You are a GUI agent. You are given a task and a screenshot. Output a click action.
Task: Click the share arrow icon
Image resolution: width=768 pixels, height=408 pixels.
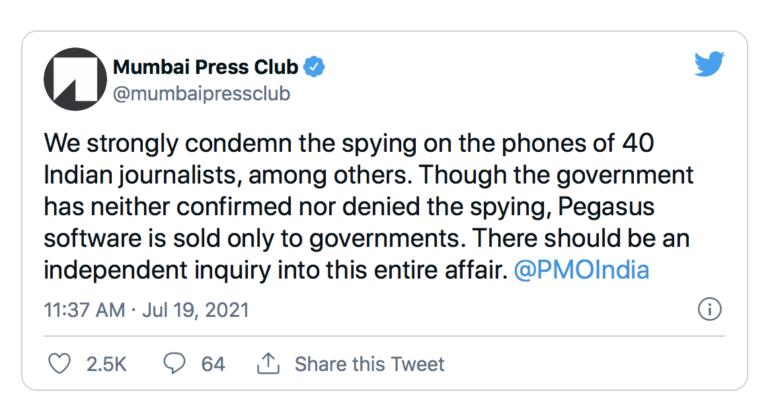tap(267, 363)
